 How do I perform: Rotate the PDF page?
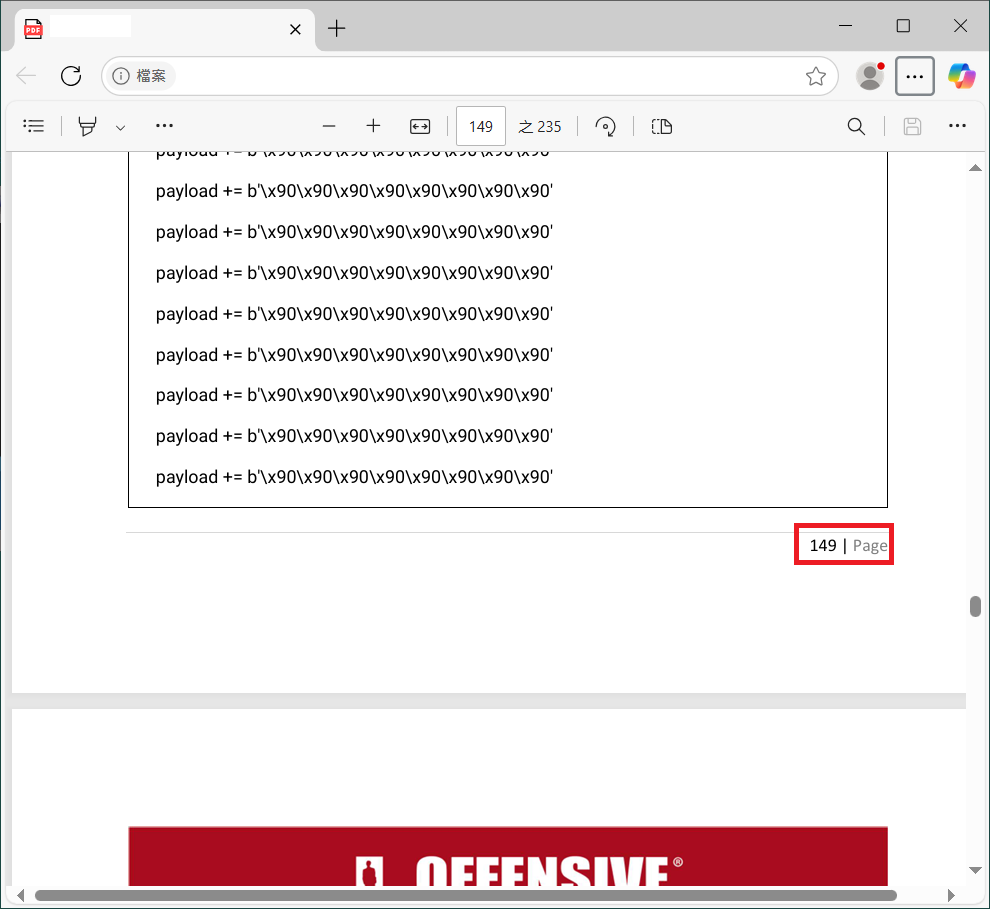click(605, 126)
